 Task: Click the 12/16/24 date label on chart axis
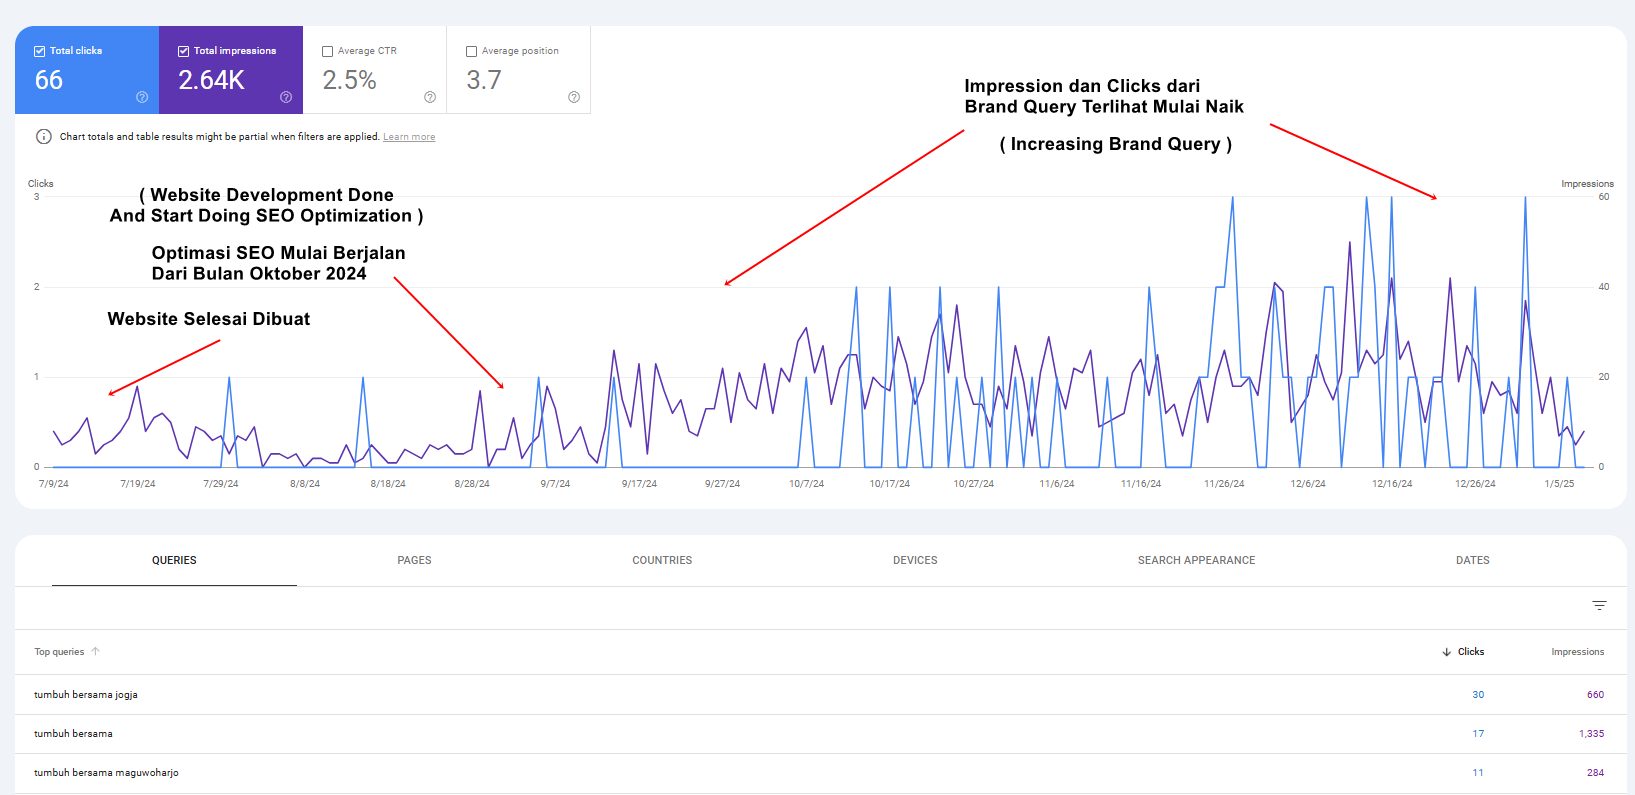(x=1392, y=484)
